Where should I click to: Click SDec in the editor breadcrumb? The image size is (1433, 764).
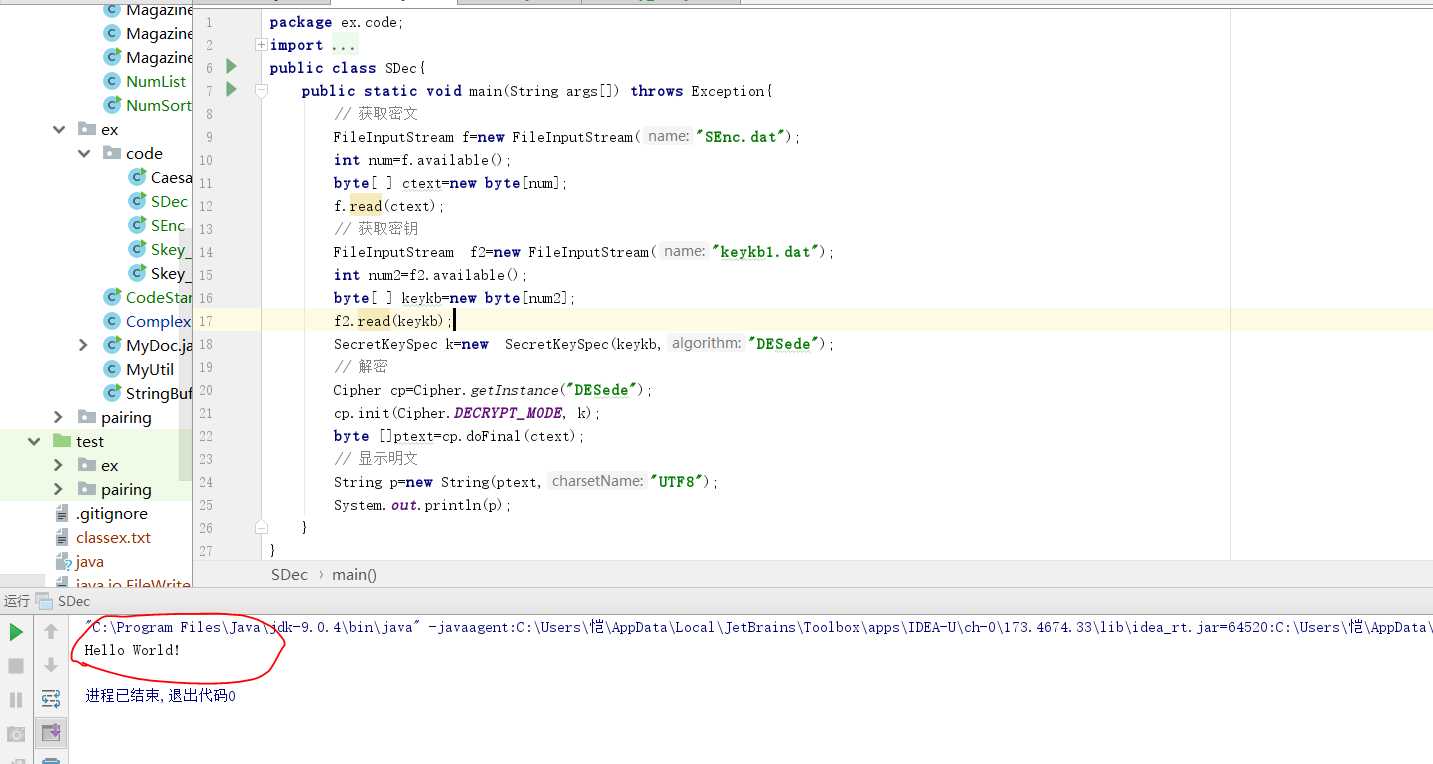289,574
